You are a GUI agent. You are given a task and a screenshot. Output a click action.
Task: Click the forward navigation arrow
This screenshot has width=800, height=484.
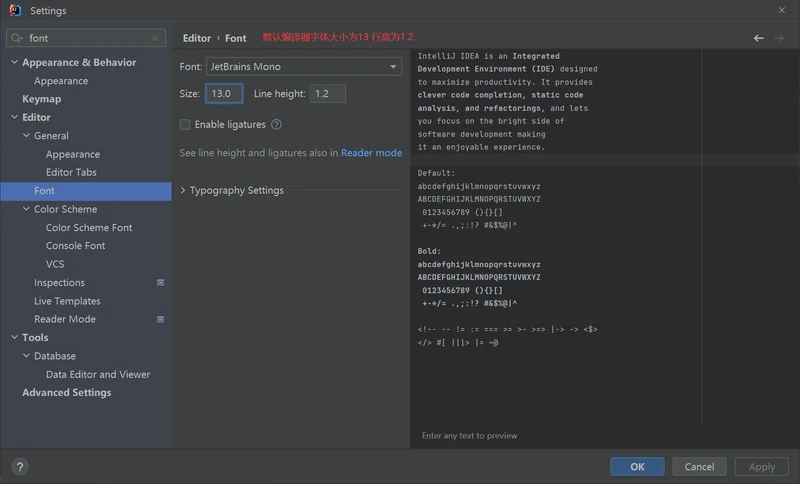pyautogui.click(x=779, y=38)
